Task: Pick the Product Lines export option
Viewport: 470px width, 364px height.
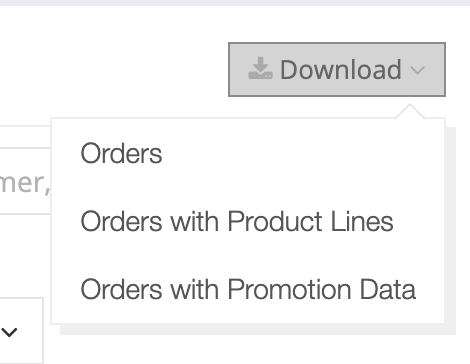Action: (237, 221)
